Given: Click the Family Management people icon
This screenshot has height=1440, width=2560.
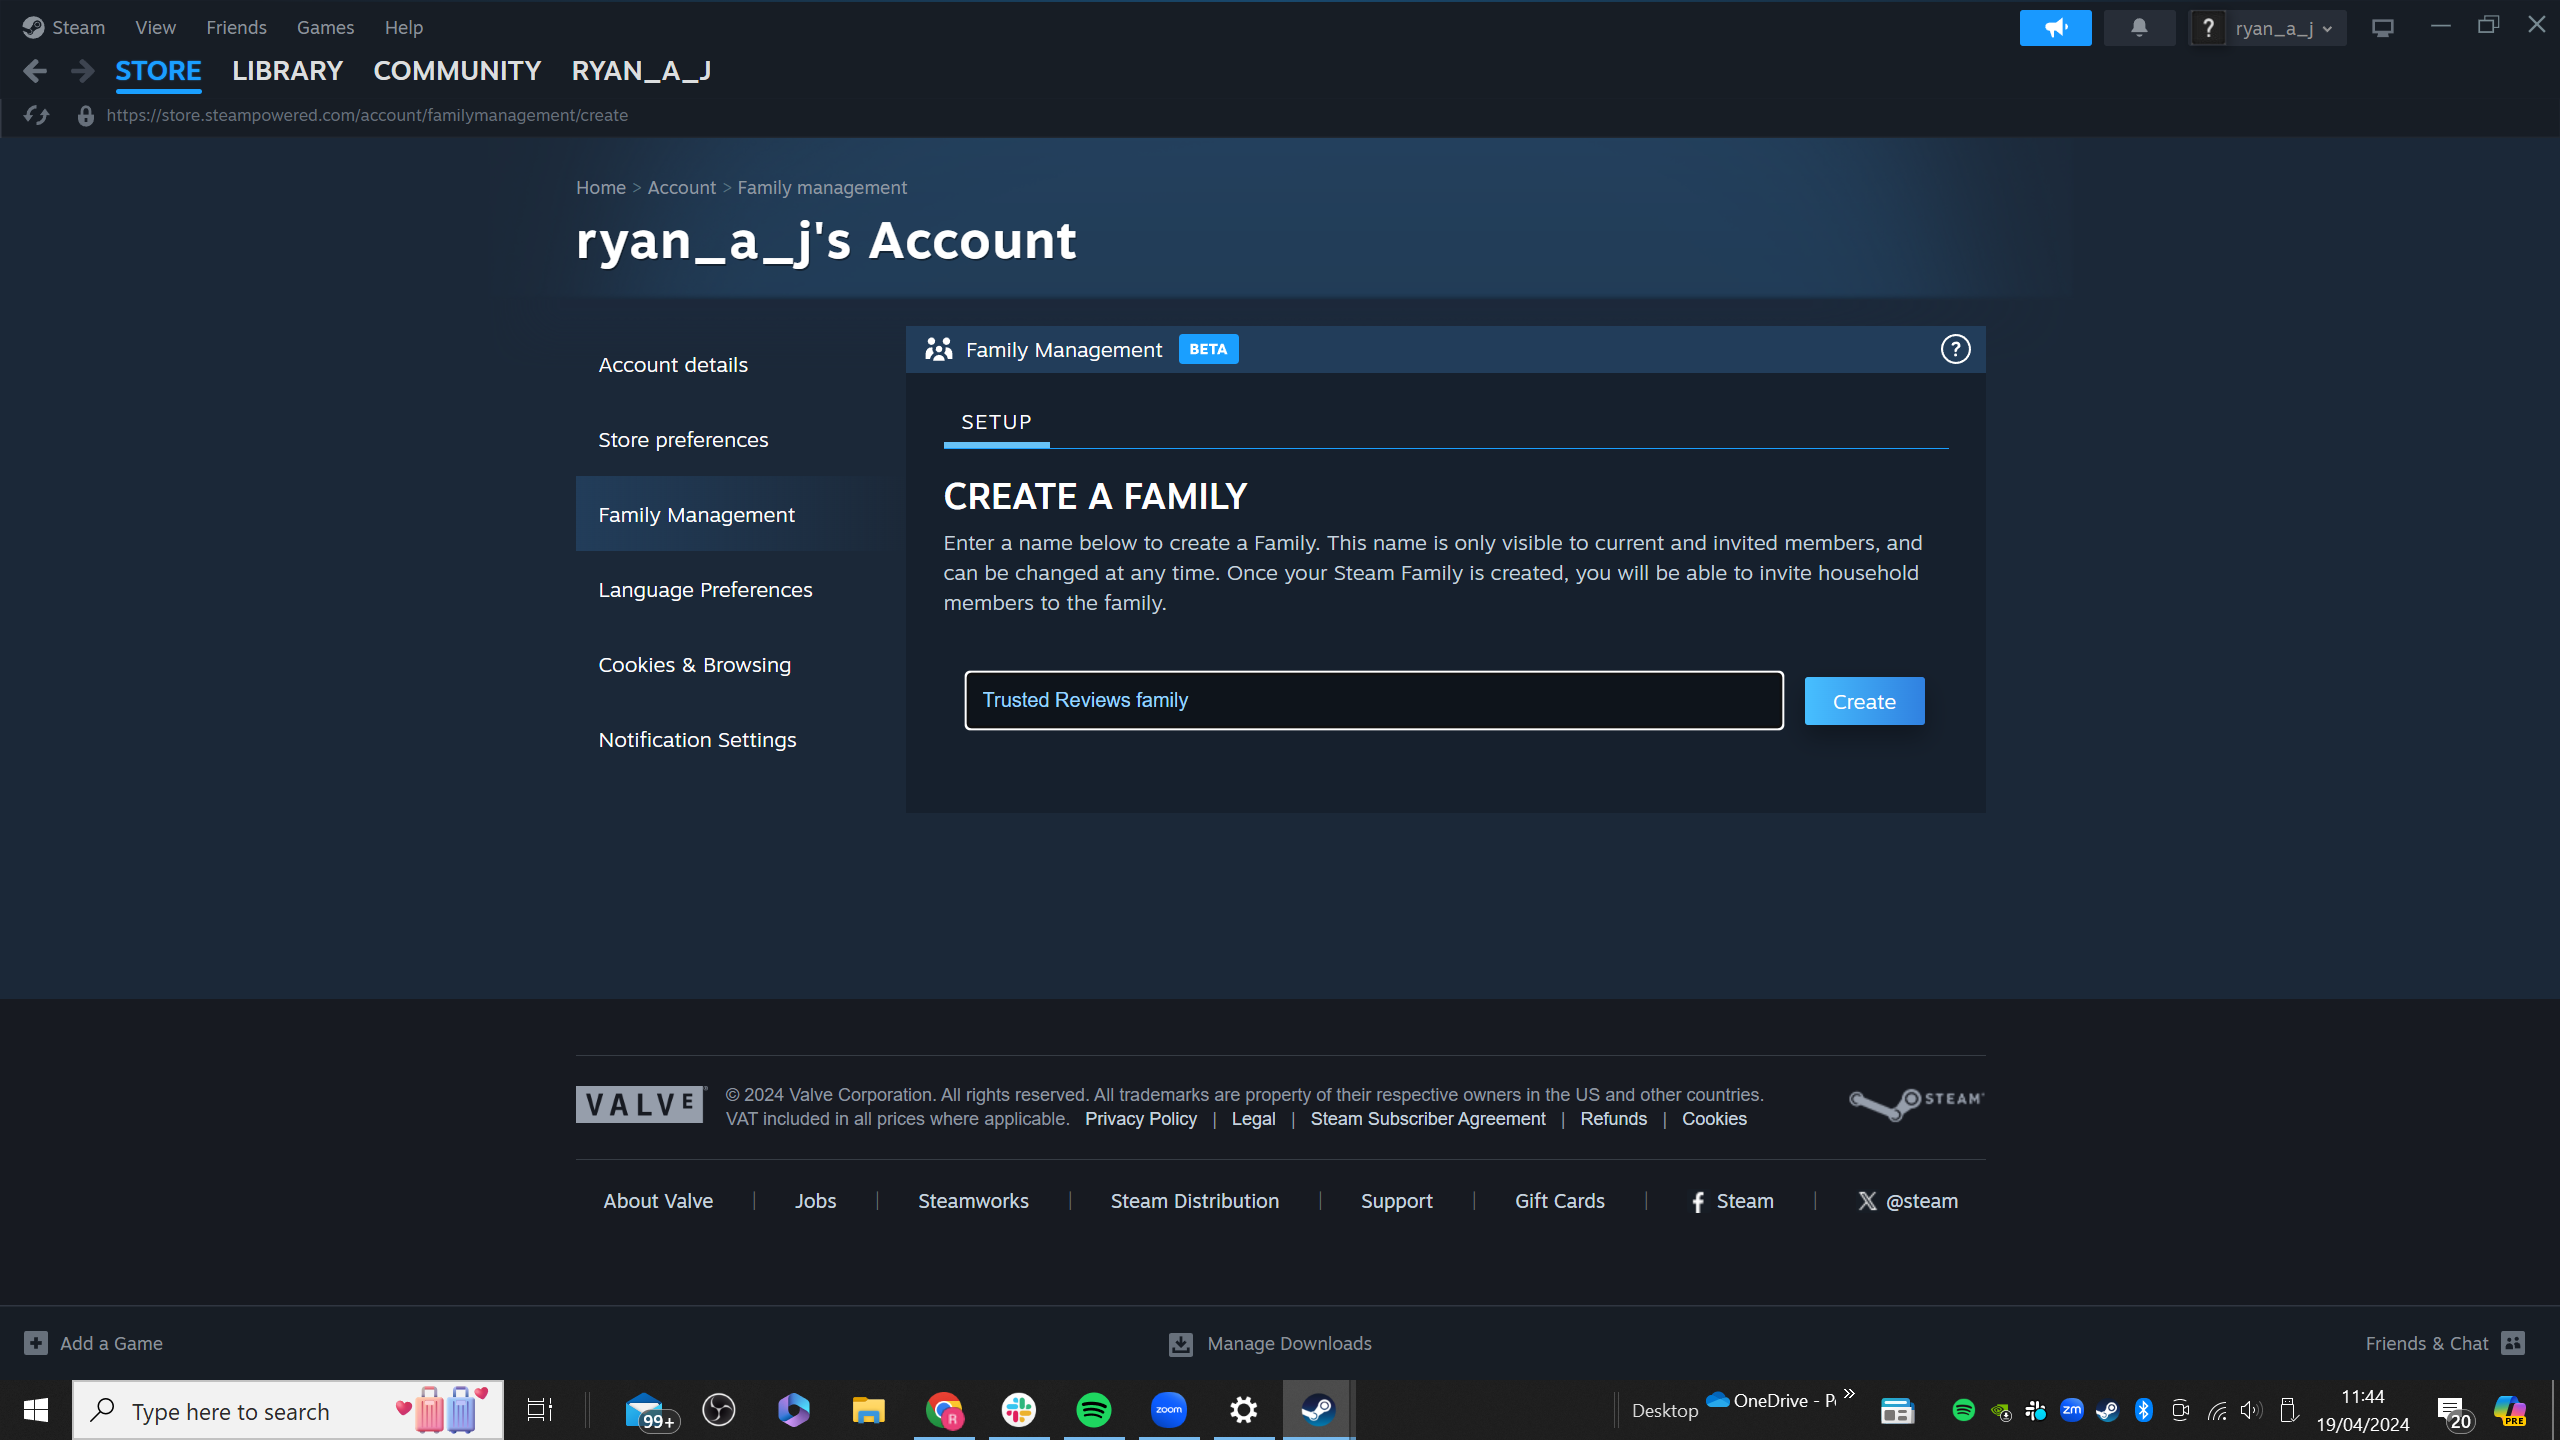Looking at the screenshot, I should point(938,349).
